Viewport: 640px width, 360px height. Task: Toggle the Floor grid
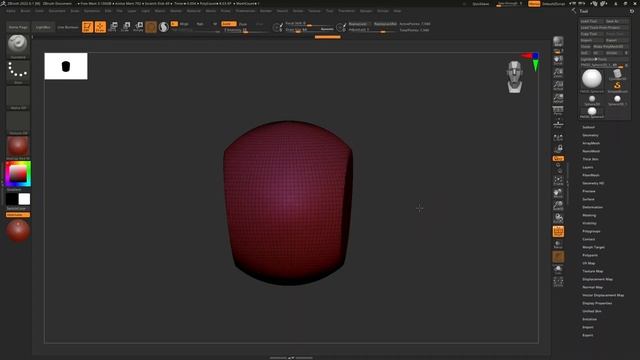click(558, 124)
